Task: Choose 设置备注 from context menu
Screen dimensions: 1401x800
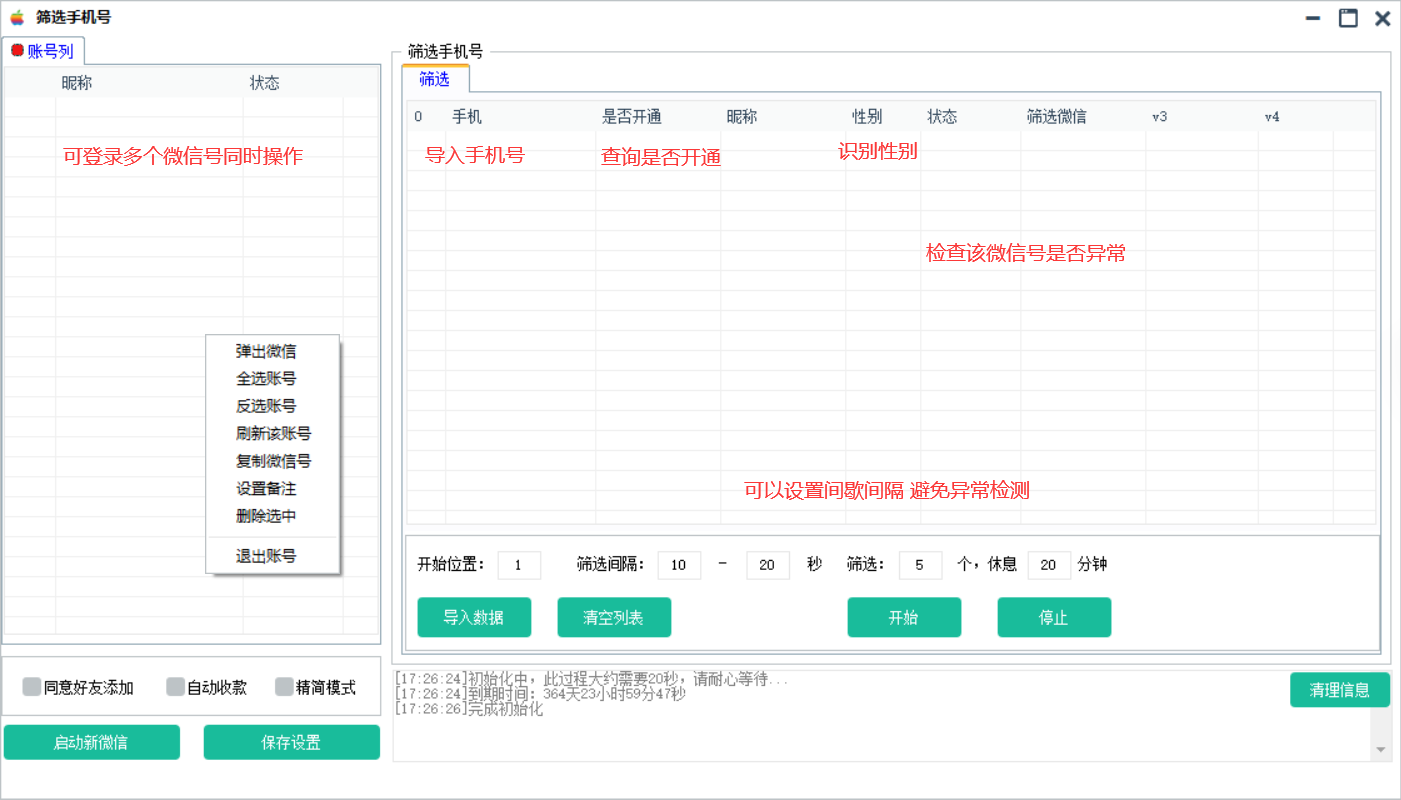Action: tap(266, 489)
